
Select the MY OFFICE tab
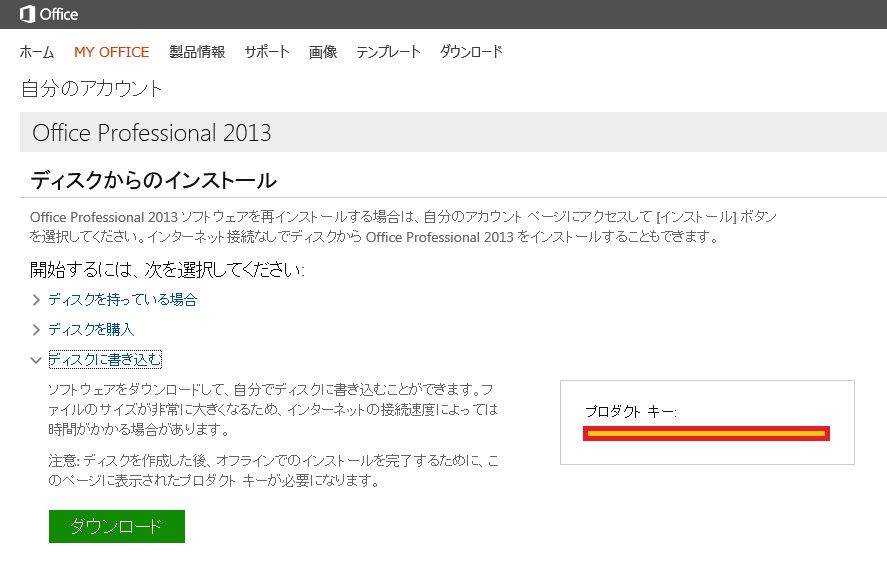tap(111, 52)
